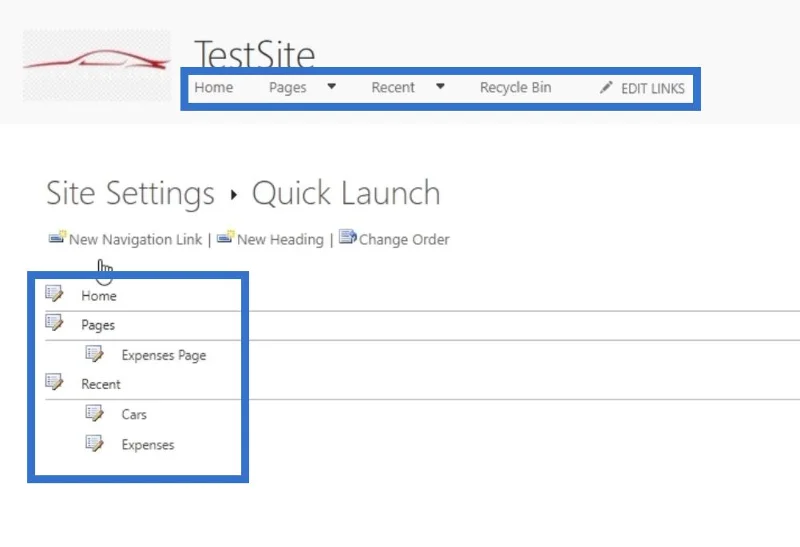Click the New Heading icon
Screen dimensions: 800x547
[x=226, y=237]
